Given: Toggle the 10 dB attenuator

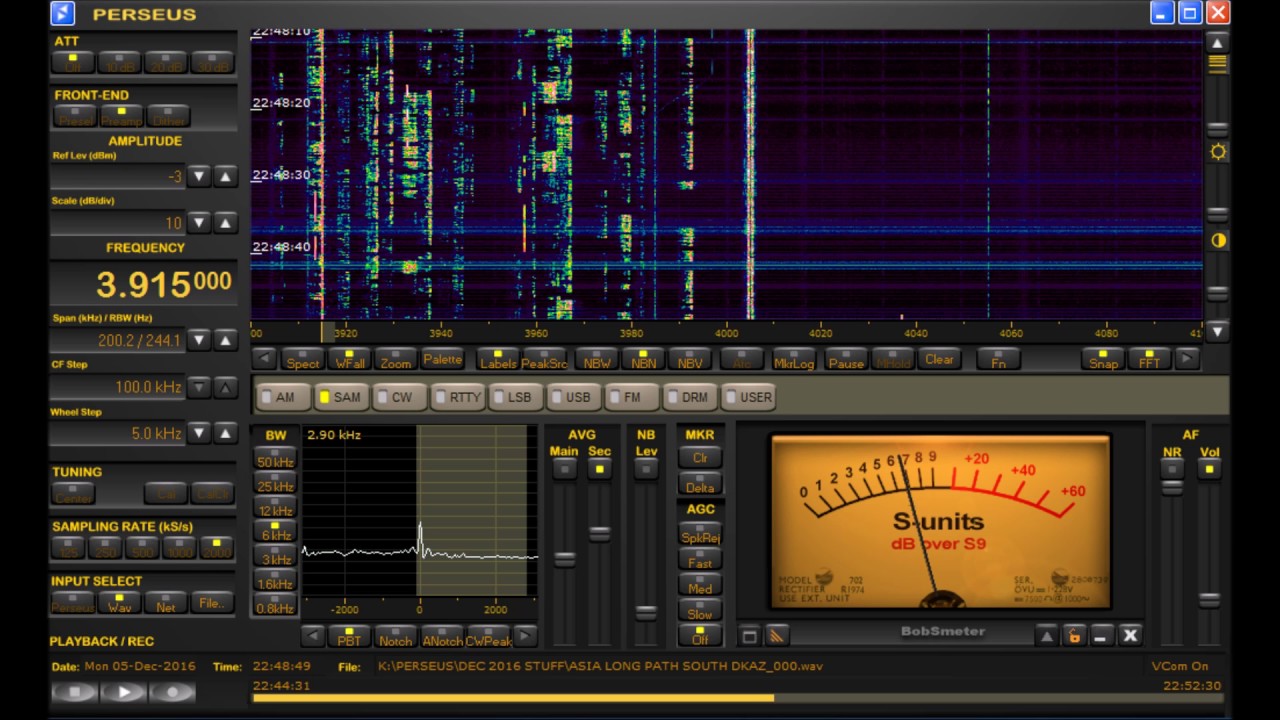Looking at the screenshot, I should click(120, 63).
